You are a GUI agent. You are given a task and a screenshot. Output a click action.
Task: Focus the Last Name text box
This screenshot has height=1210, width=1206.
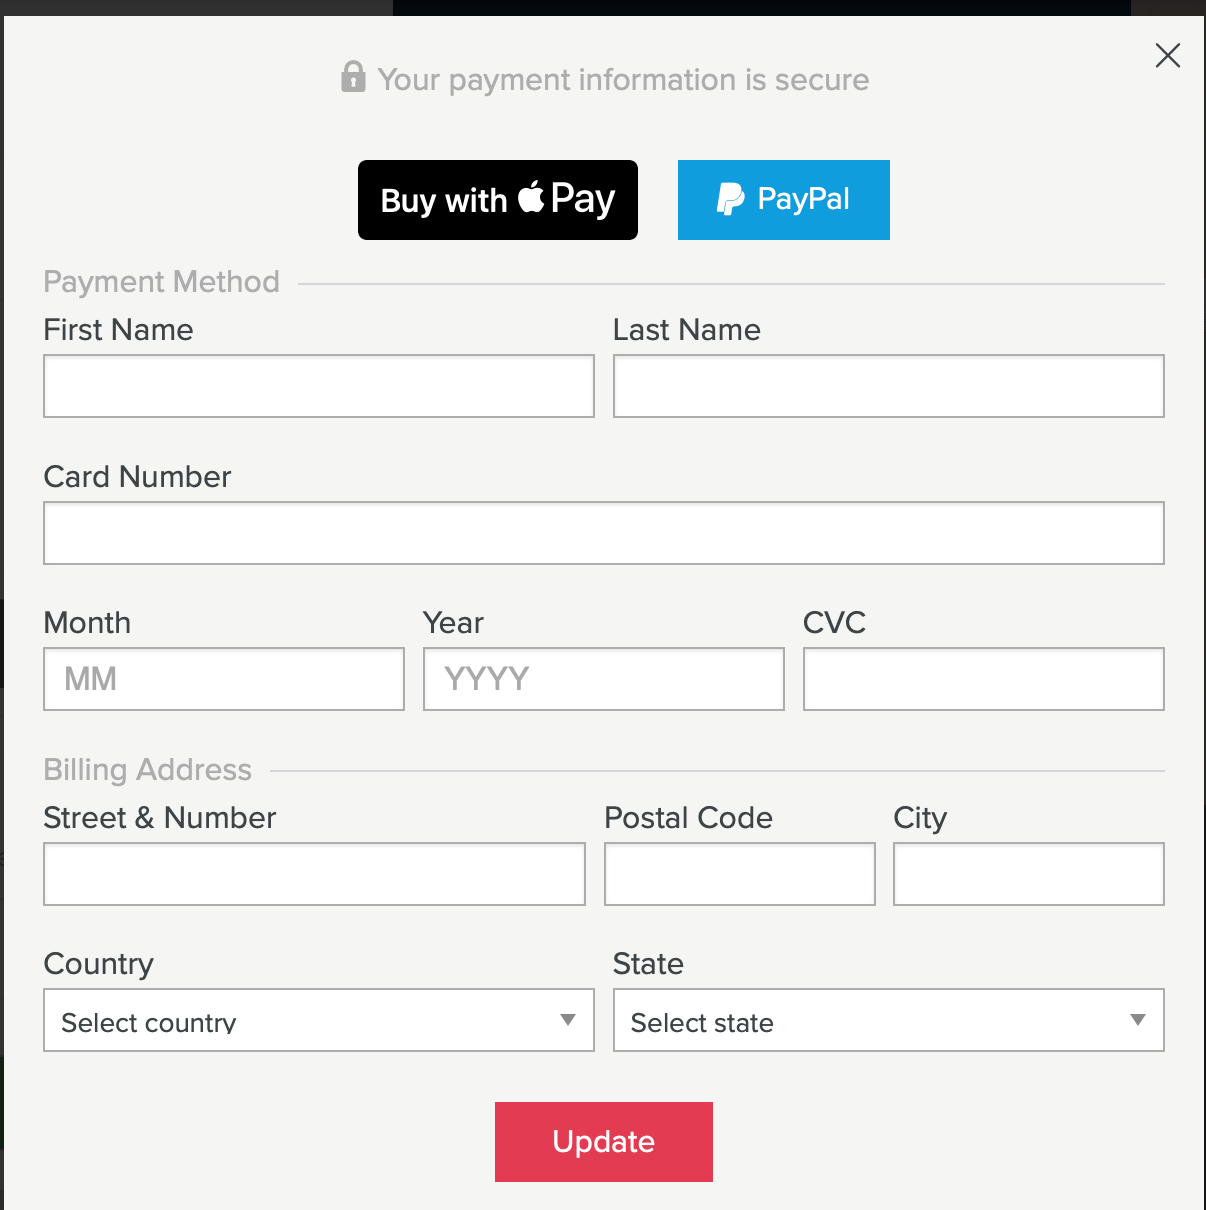(889, 386)
